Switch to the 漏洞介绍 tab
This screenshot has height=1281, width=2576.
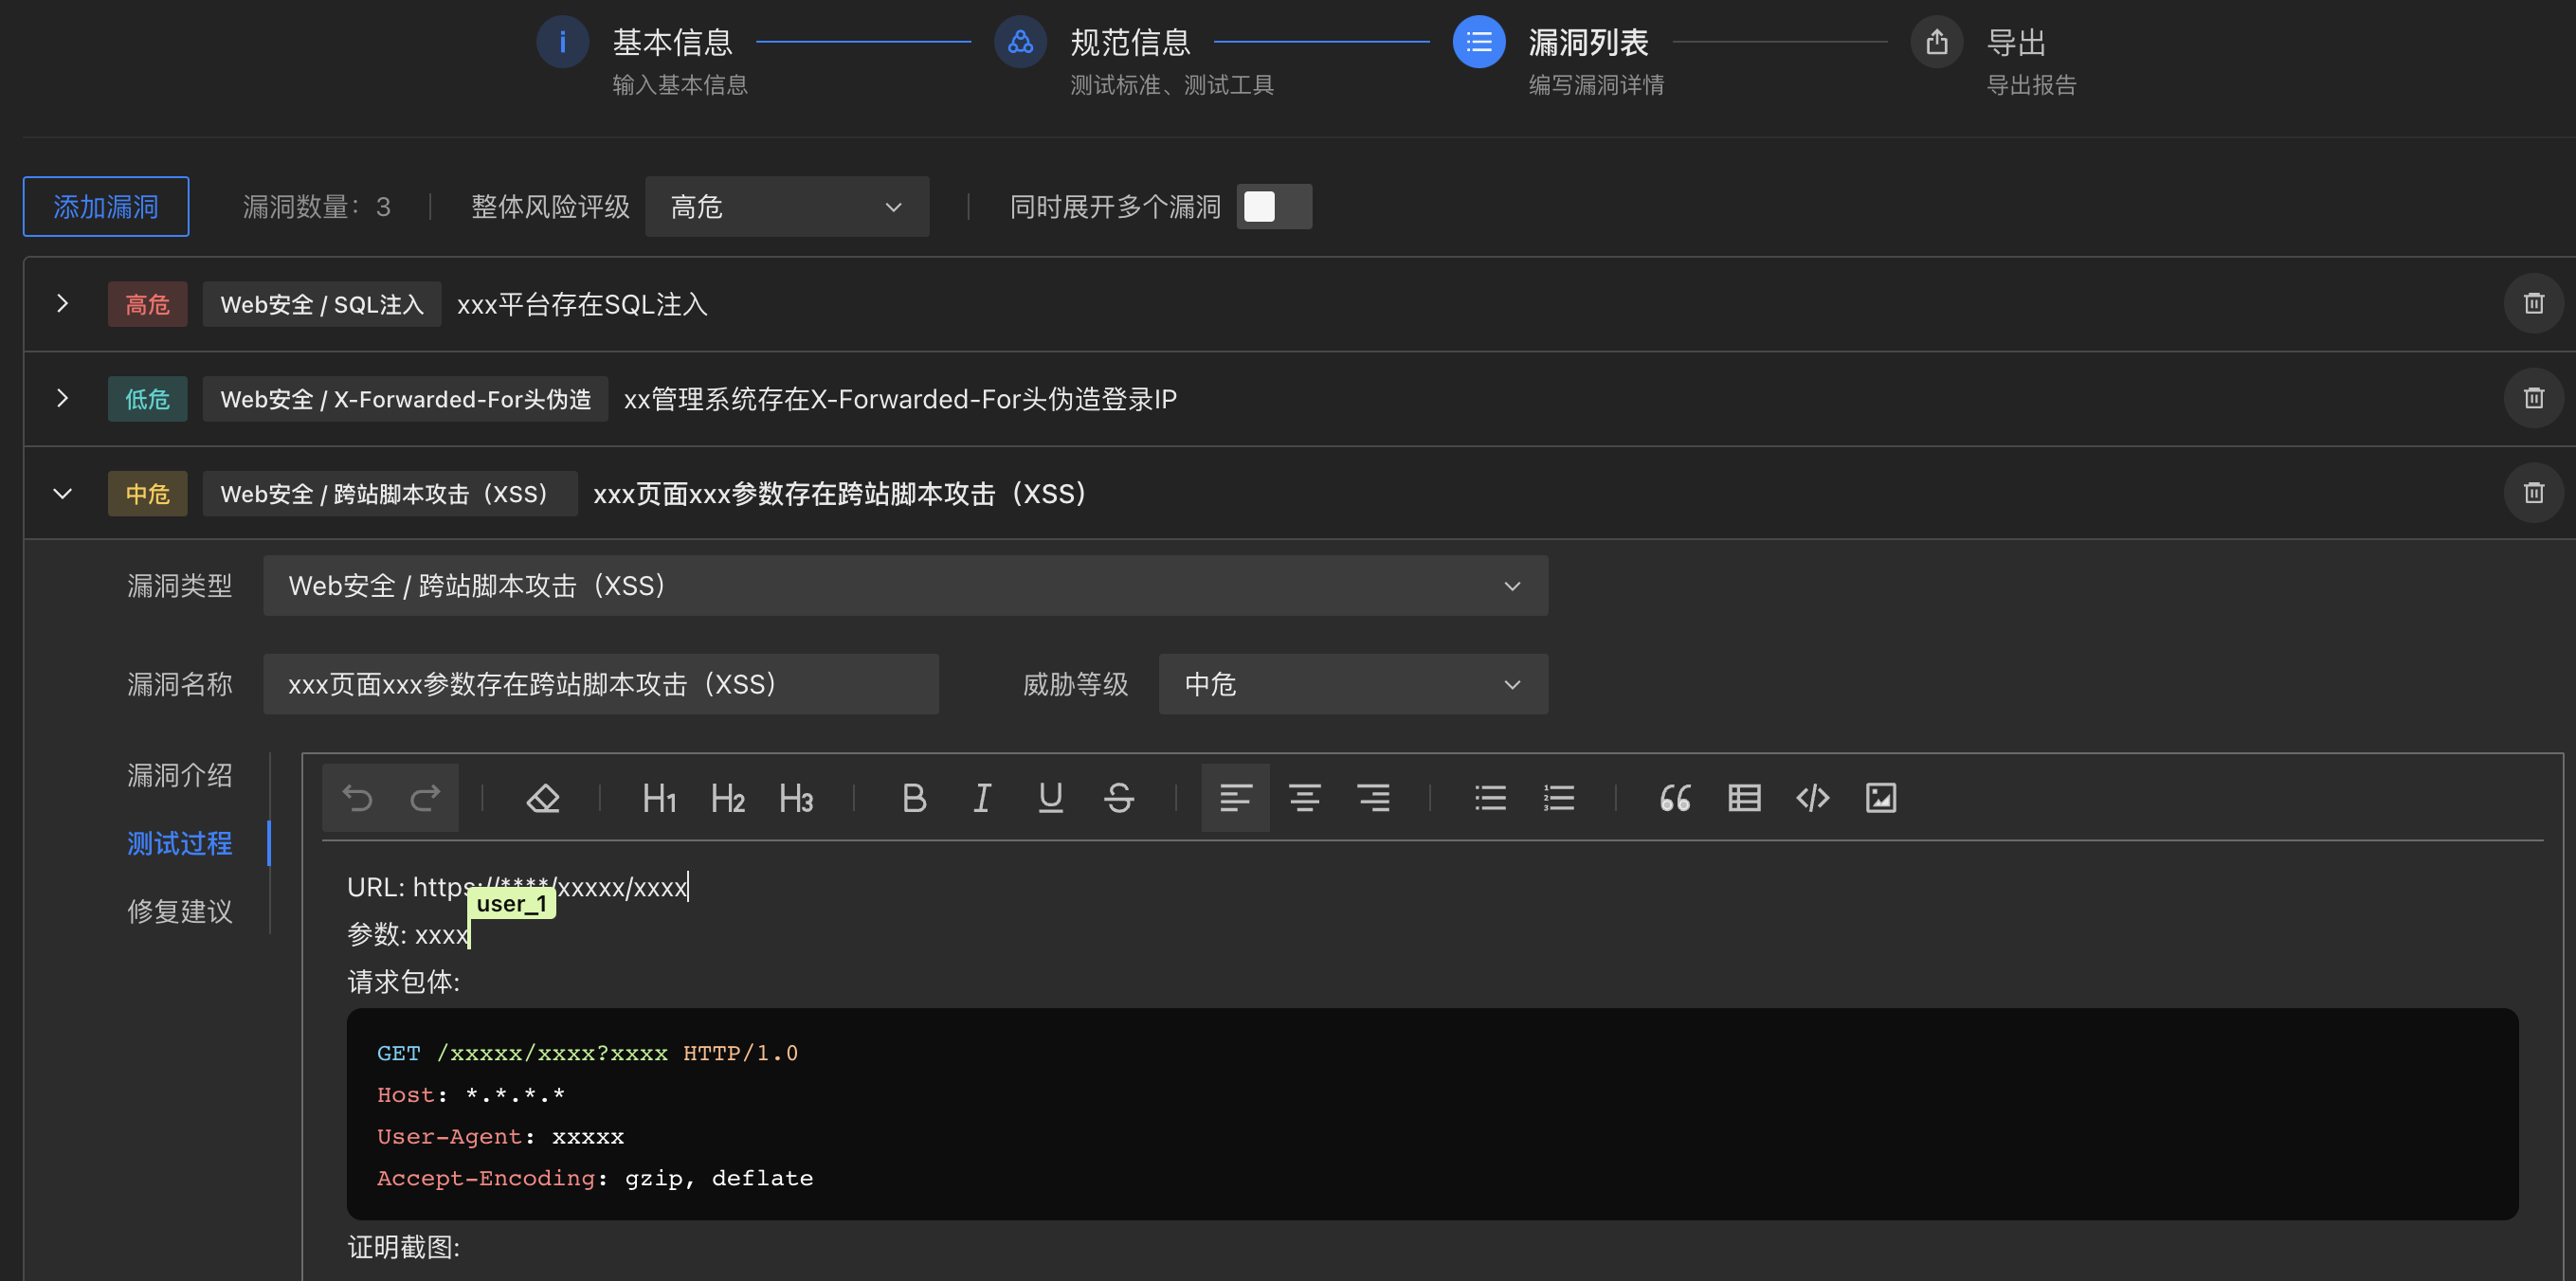tap(180, 775)
